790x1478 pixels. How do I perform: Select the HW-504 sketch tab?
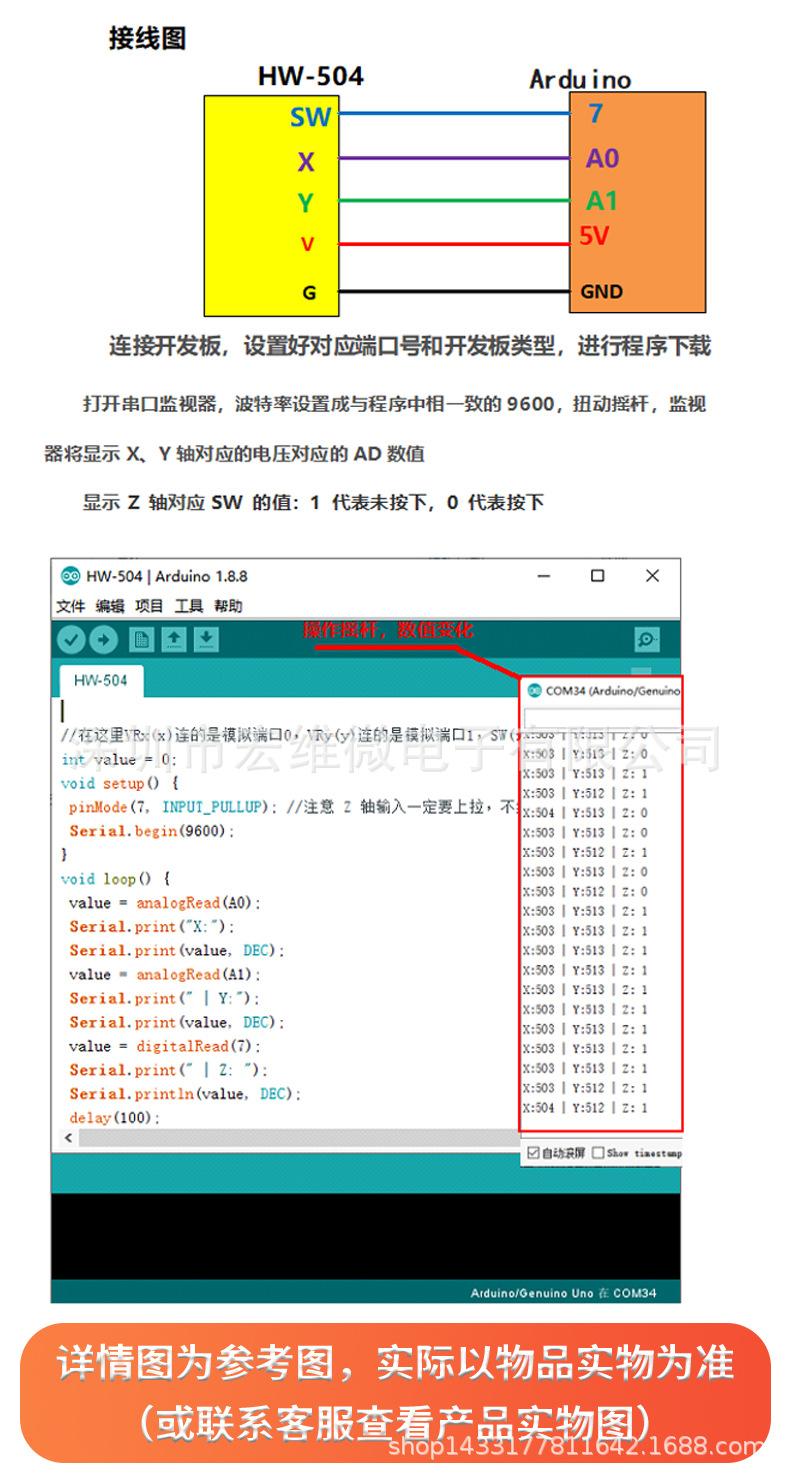[x=100, y=681]
